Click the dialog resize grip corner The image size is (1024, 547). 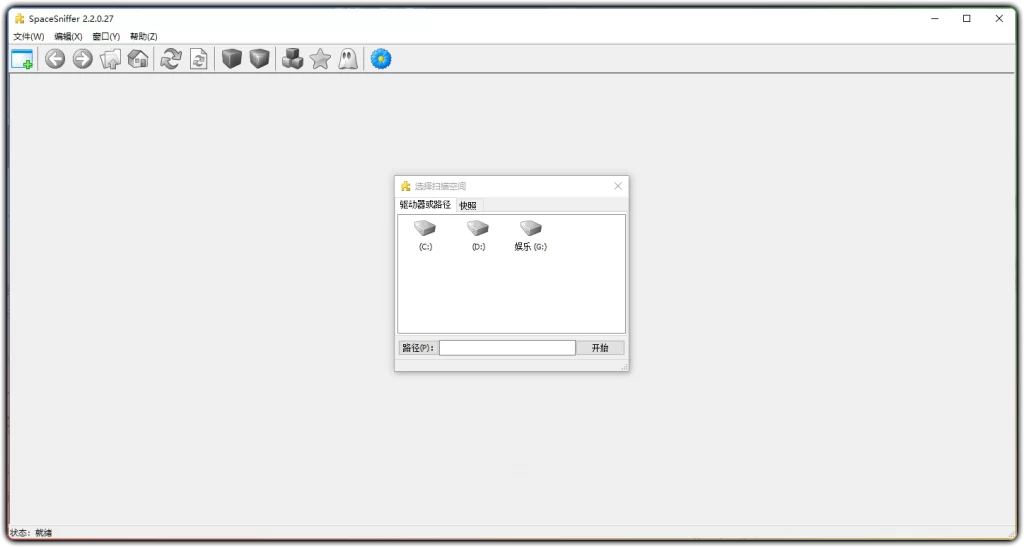(624, 367)
